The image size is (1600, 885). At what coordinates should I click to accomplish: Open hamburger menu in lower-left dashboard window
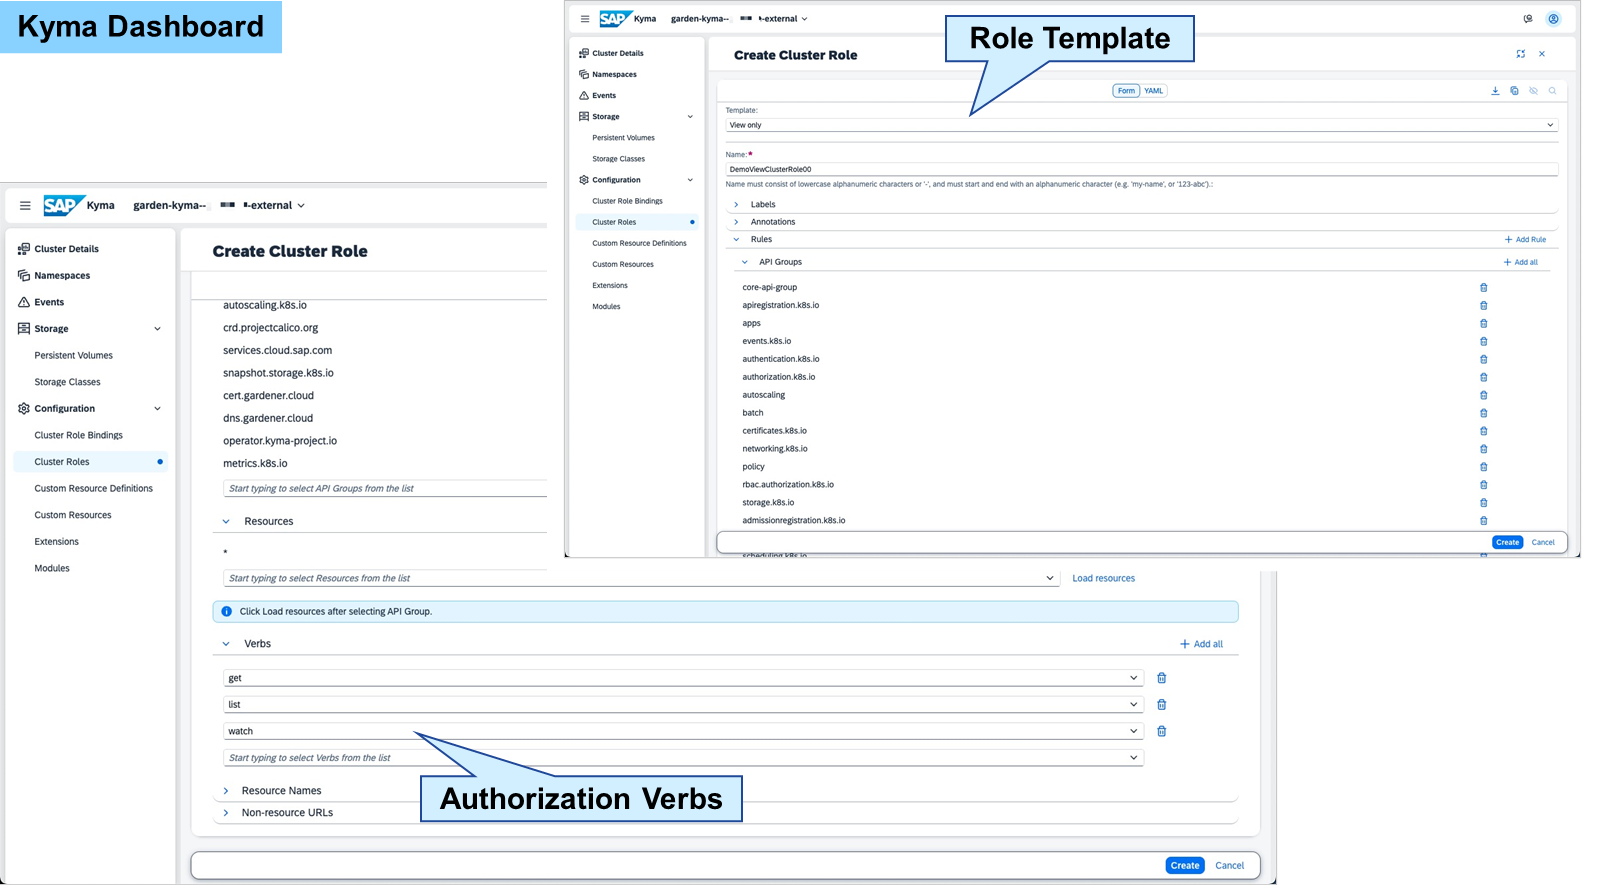coord(25,205)
